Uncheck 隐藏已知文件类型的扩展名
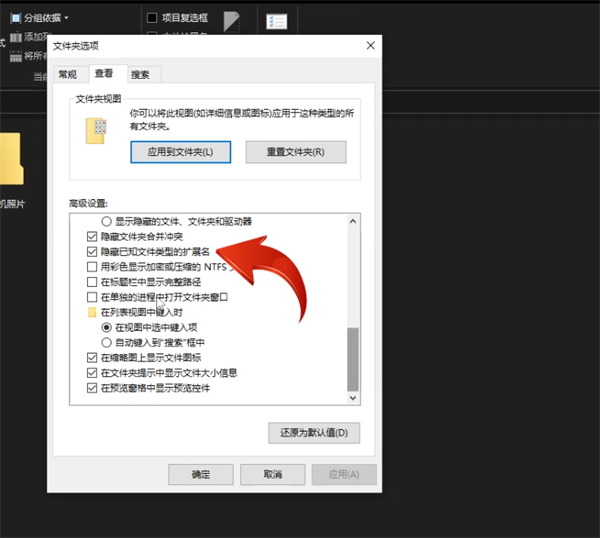The width and height of the screenshot is (600, 538). (93, 252)
